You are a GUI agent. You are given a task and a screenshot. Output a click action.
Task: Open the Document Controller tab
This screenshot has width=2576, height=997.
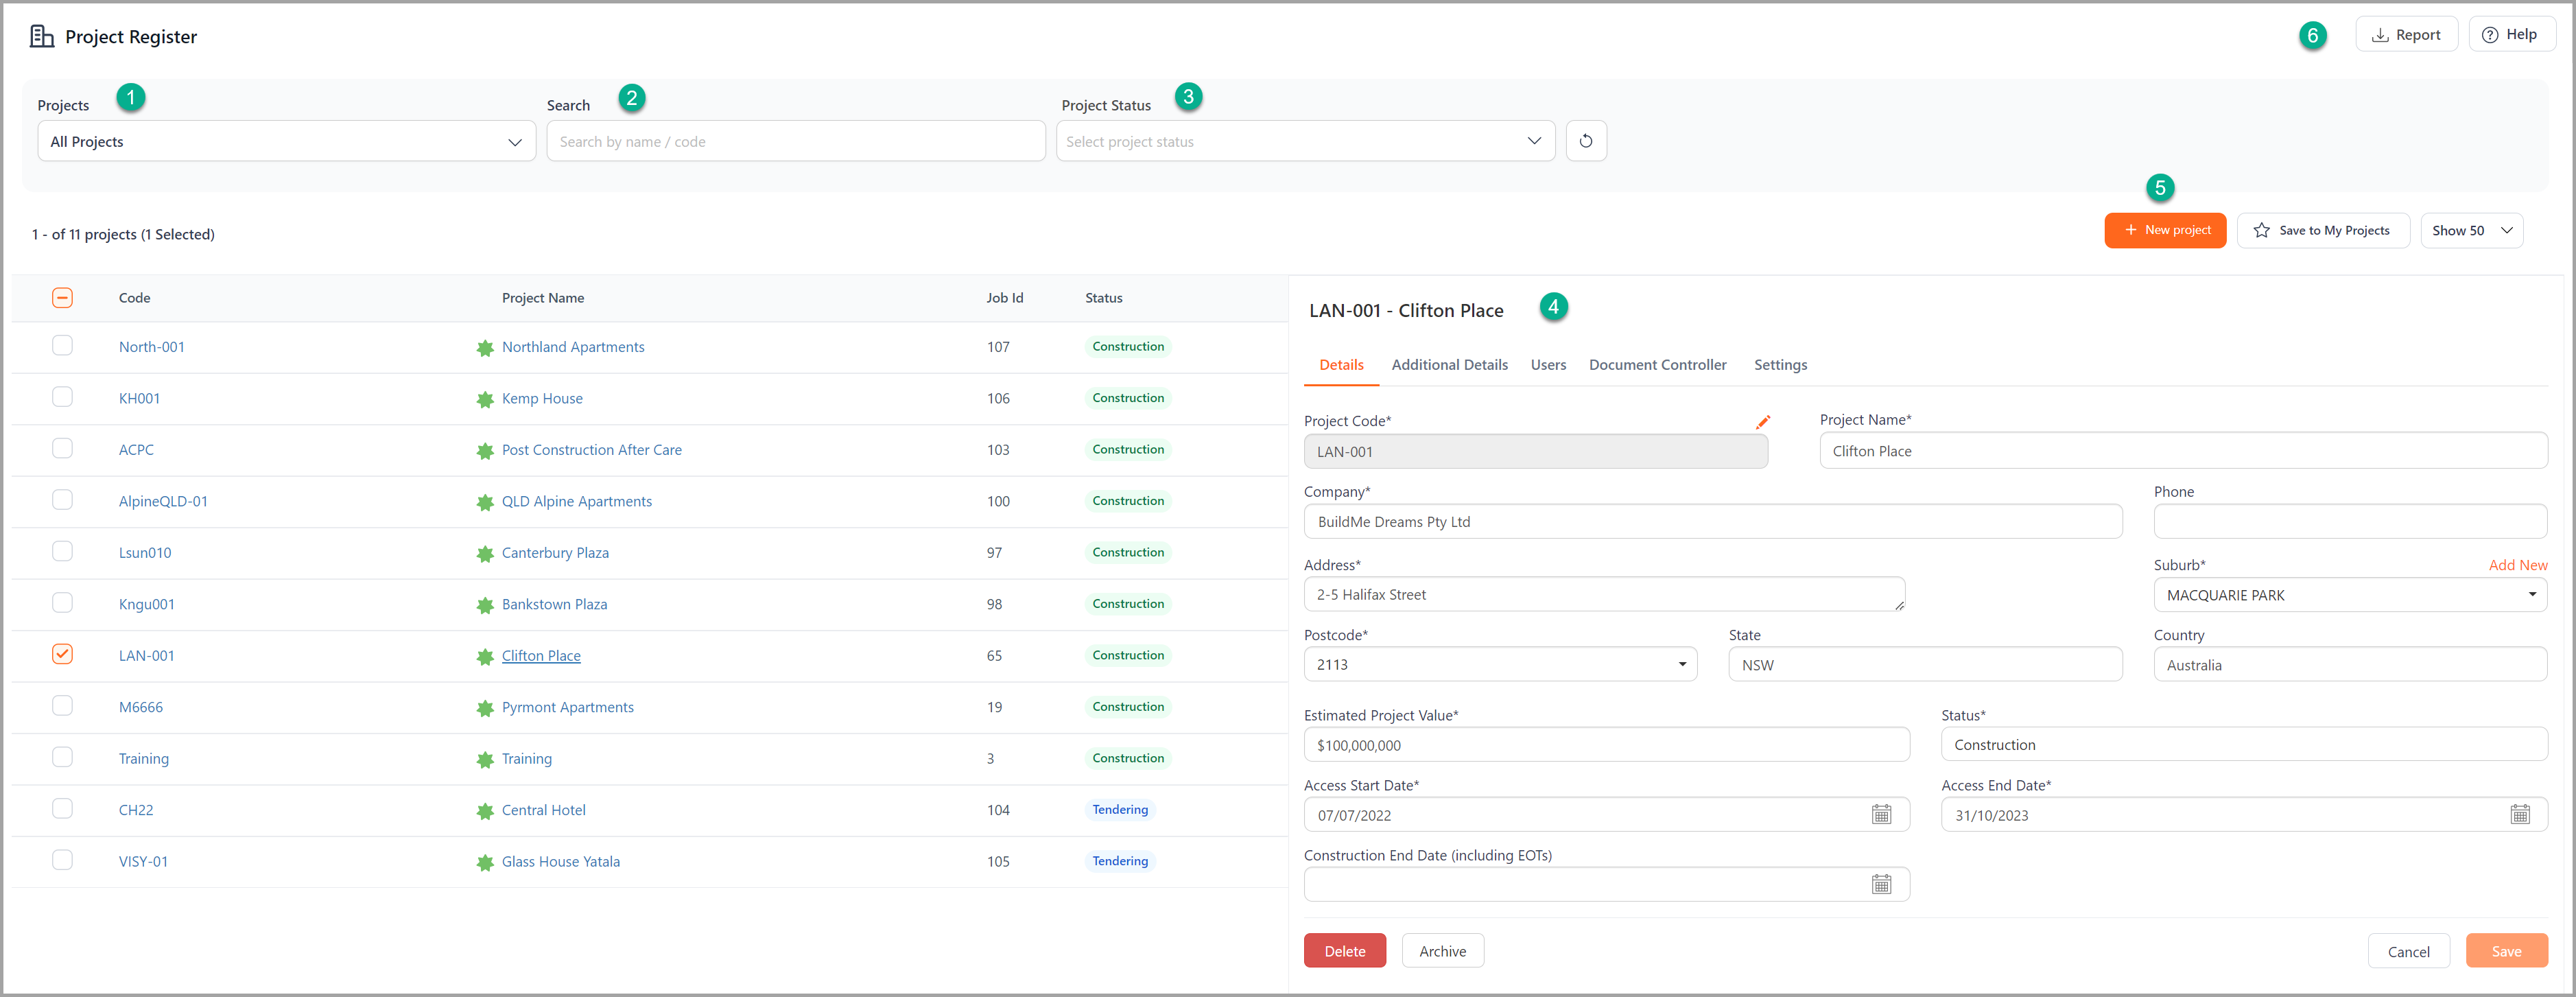pos(1657,365)
